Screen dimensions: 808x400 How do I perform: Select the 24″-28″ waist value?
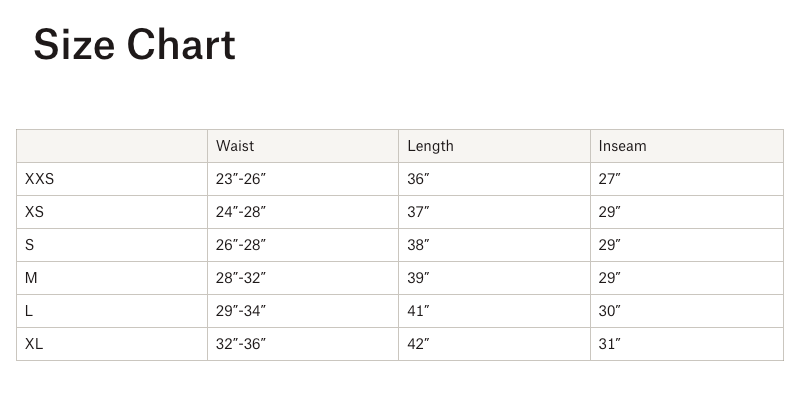pos(241,212)
